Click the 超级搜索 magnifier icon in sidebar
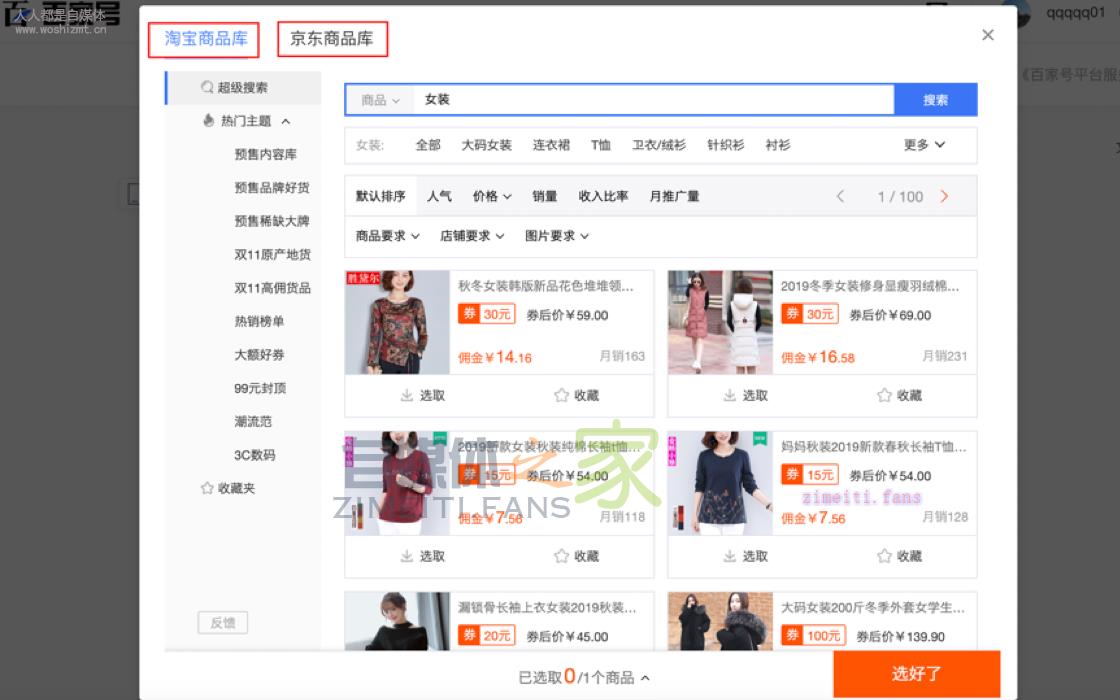 tap(207, 88)
